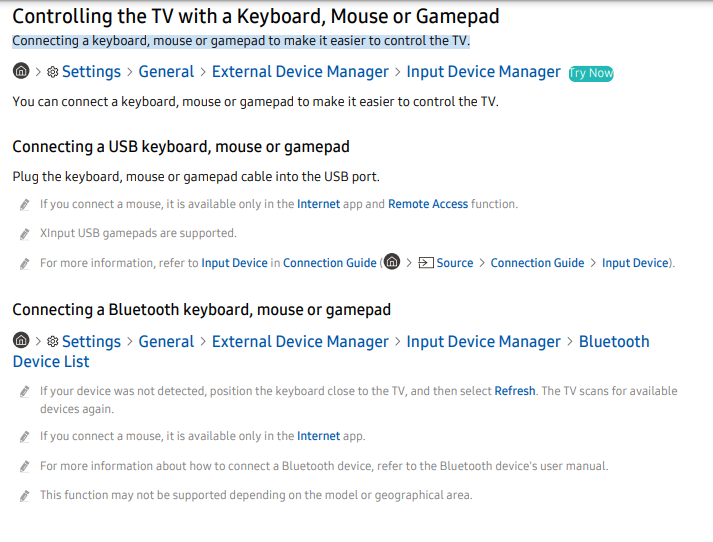Image resolution: width=713 pixels, height=542 pixels.
Task: Open External Device Manager in the top breadcrumb
Action: coord(300,72)
